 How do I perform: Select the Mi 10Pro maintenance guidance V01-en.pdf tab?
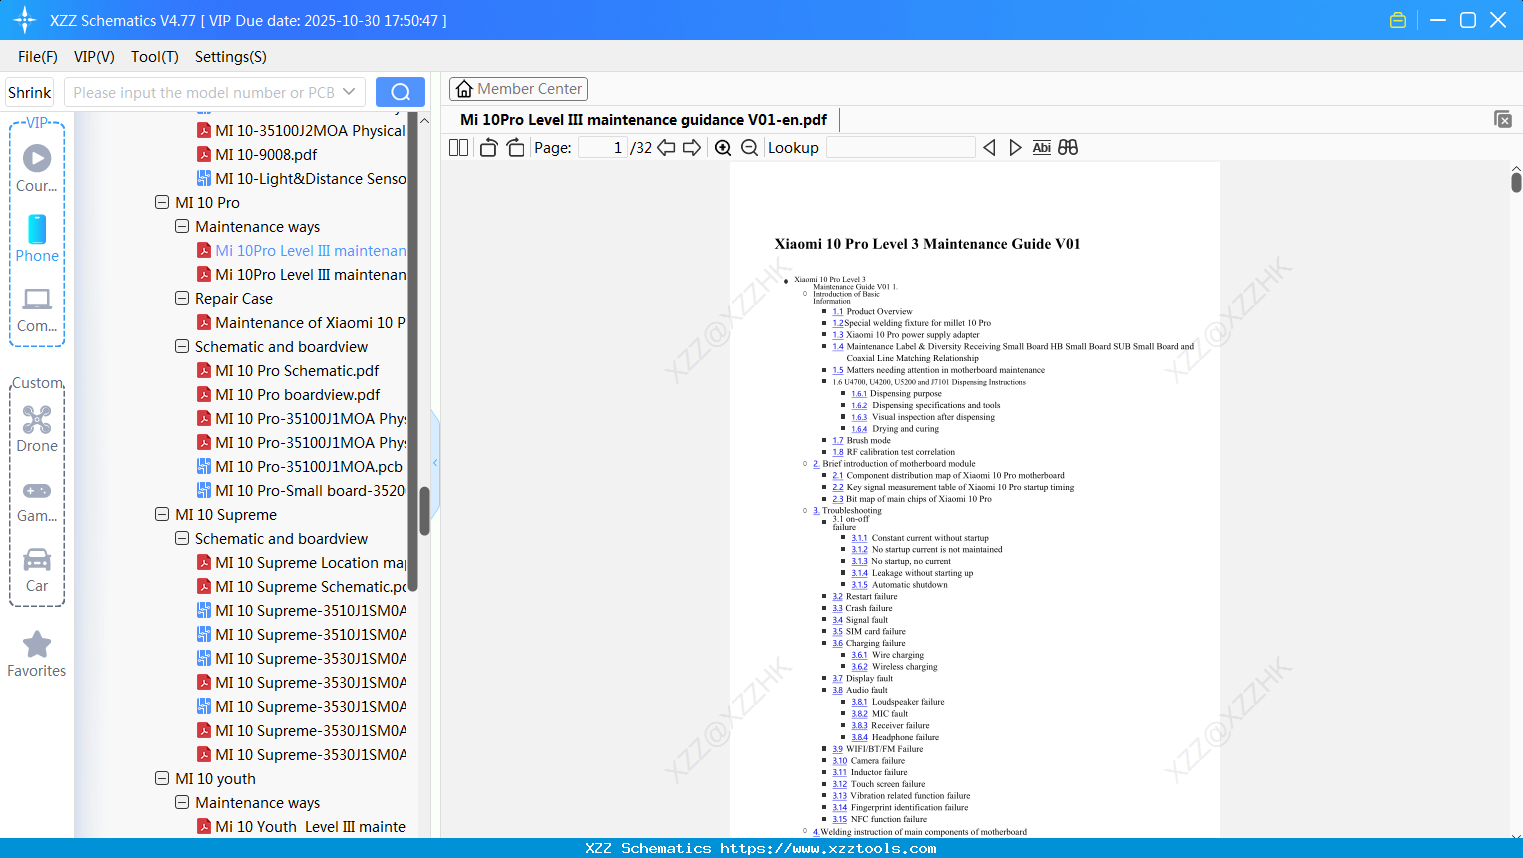coord(643,120)
